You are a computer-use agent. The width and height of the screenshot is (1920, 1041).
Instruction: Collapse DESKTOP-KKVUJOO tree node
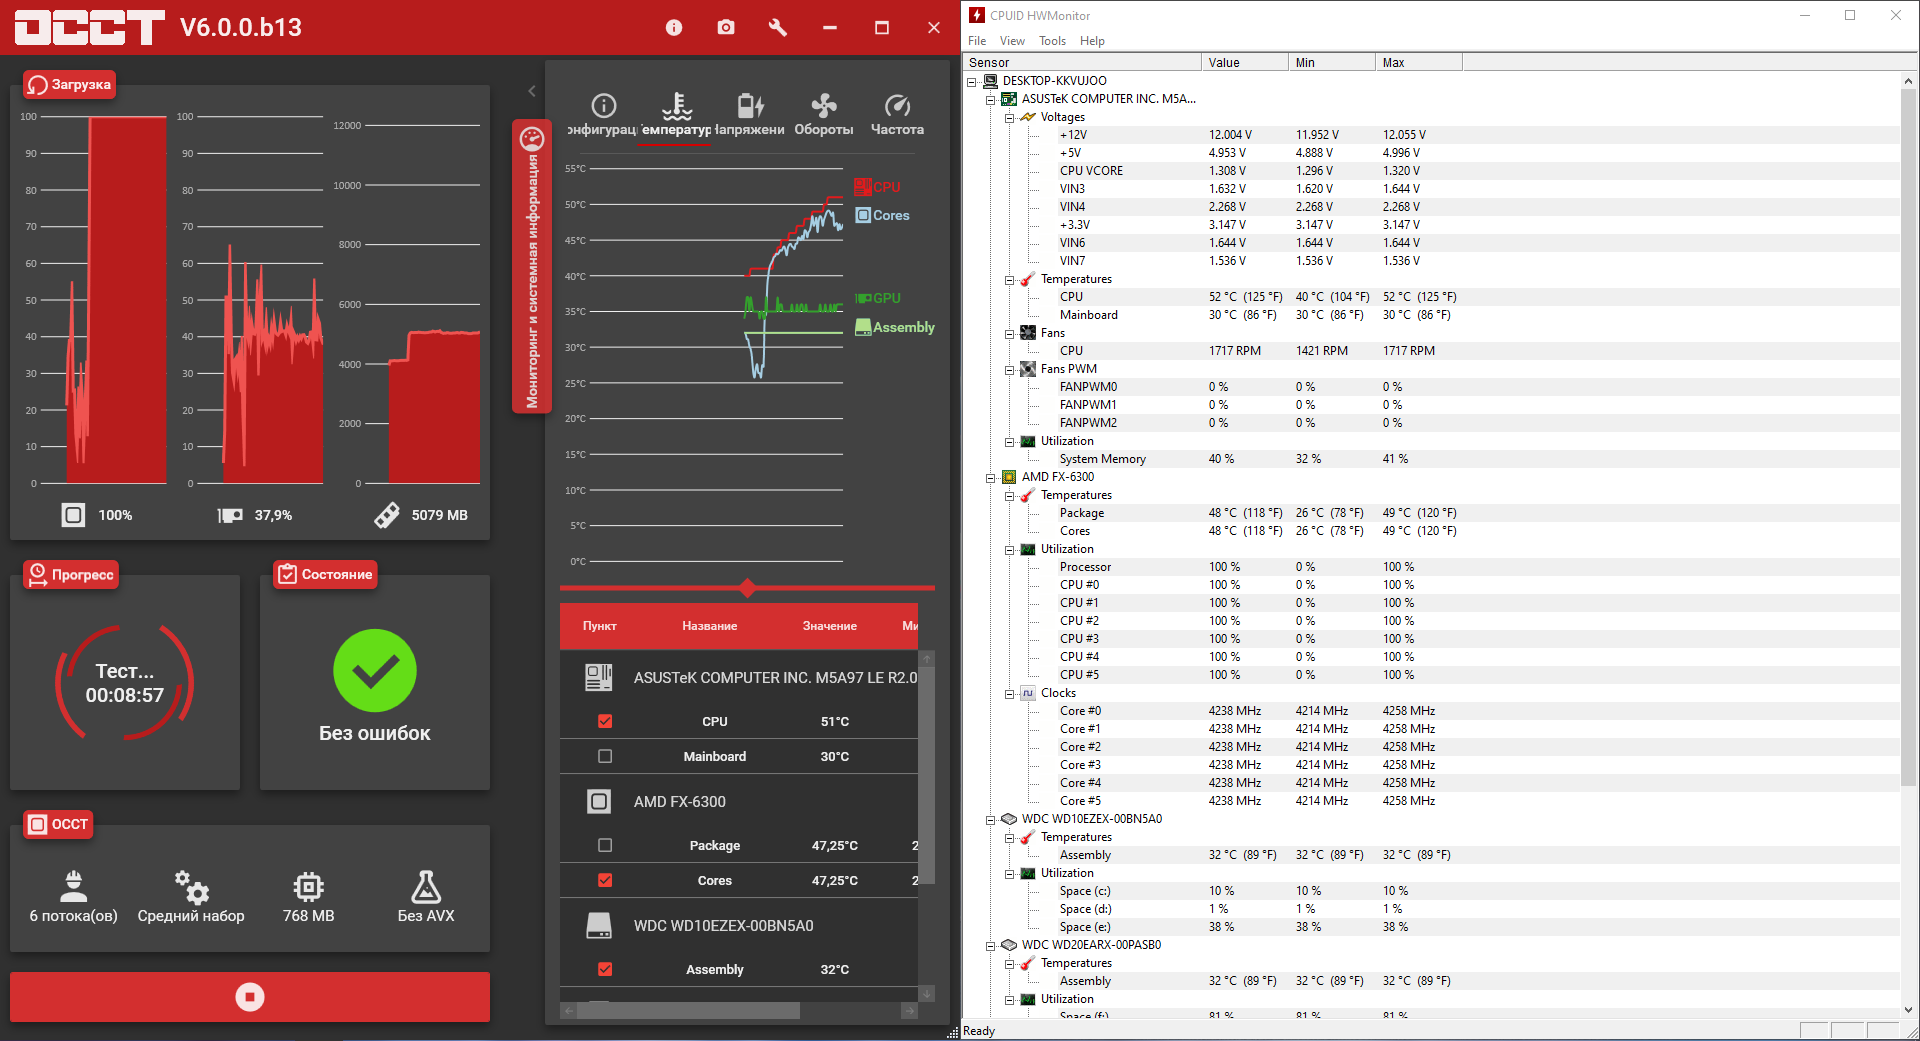[972, 82]
